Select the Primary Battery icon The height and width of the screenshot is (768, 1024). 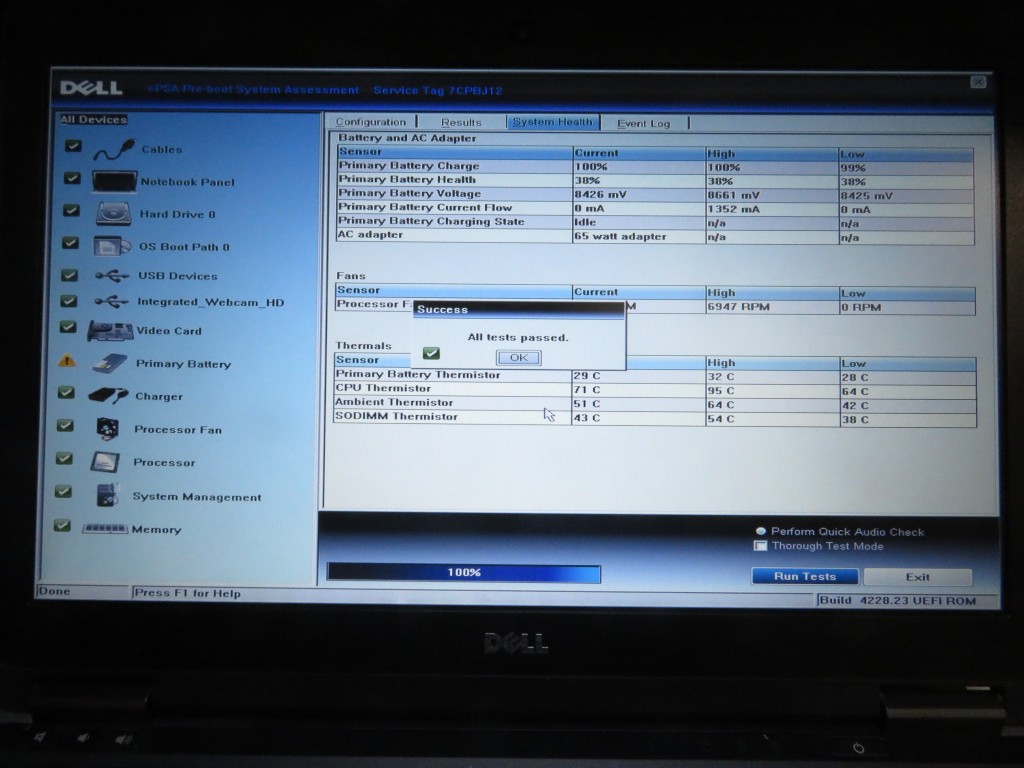point(110,363)
